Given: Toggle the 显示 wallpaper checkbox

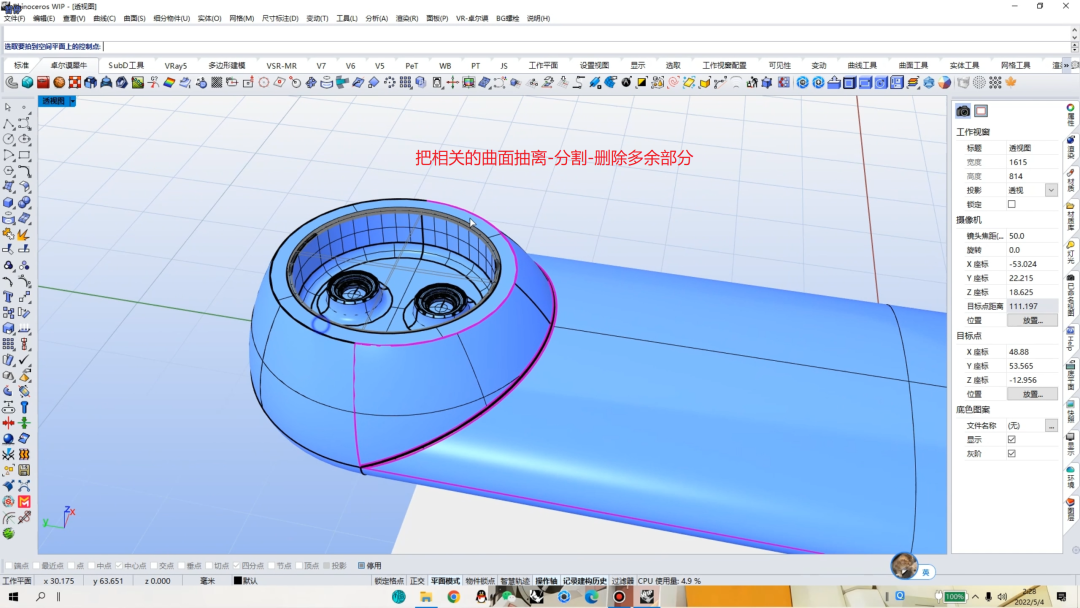Looking at the screenshot, I should (1011, 439).
